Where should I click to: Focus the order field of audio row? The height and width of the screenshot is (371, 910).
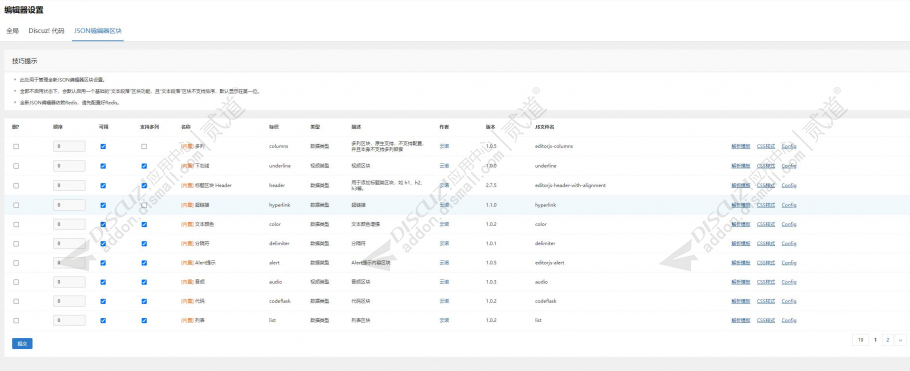tap(69, 282)
